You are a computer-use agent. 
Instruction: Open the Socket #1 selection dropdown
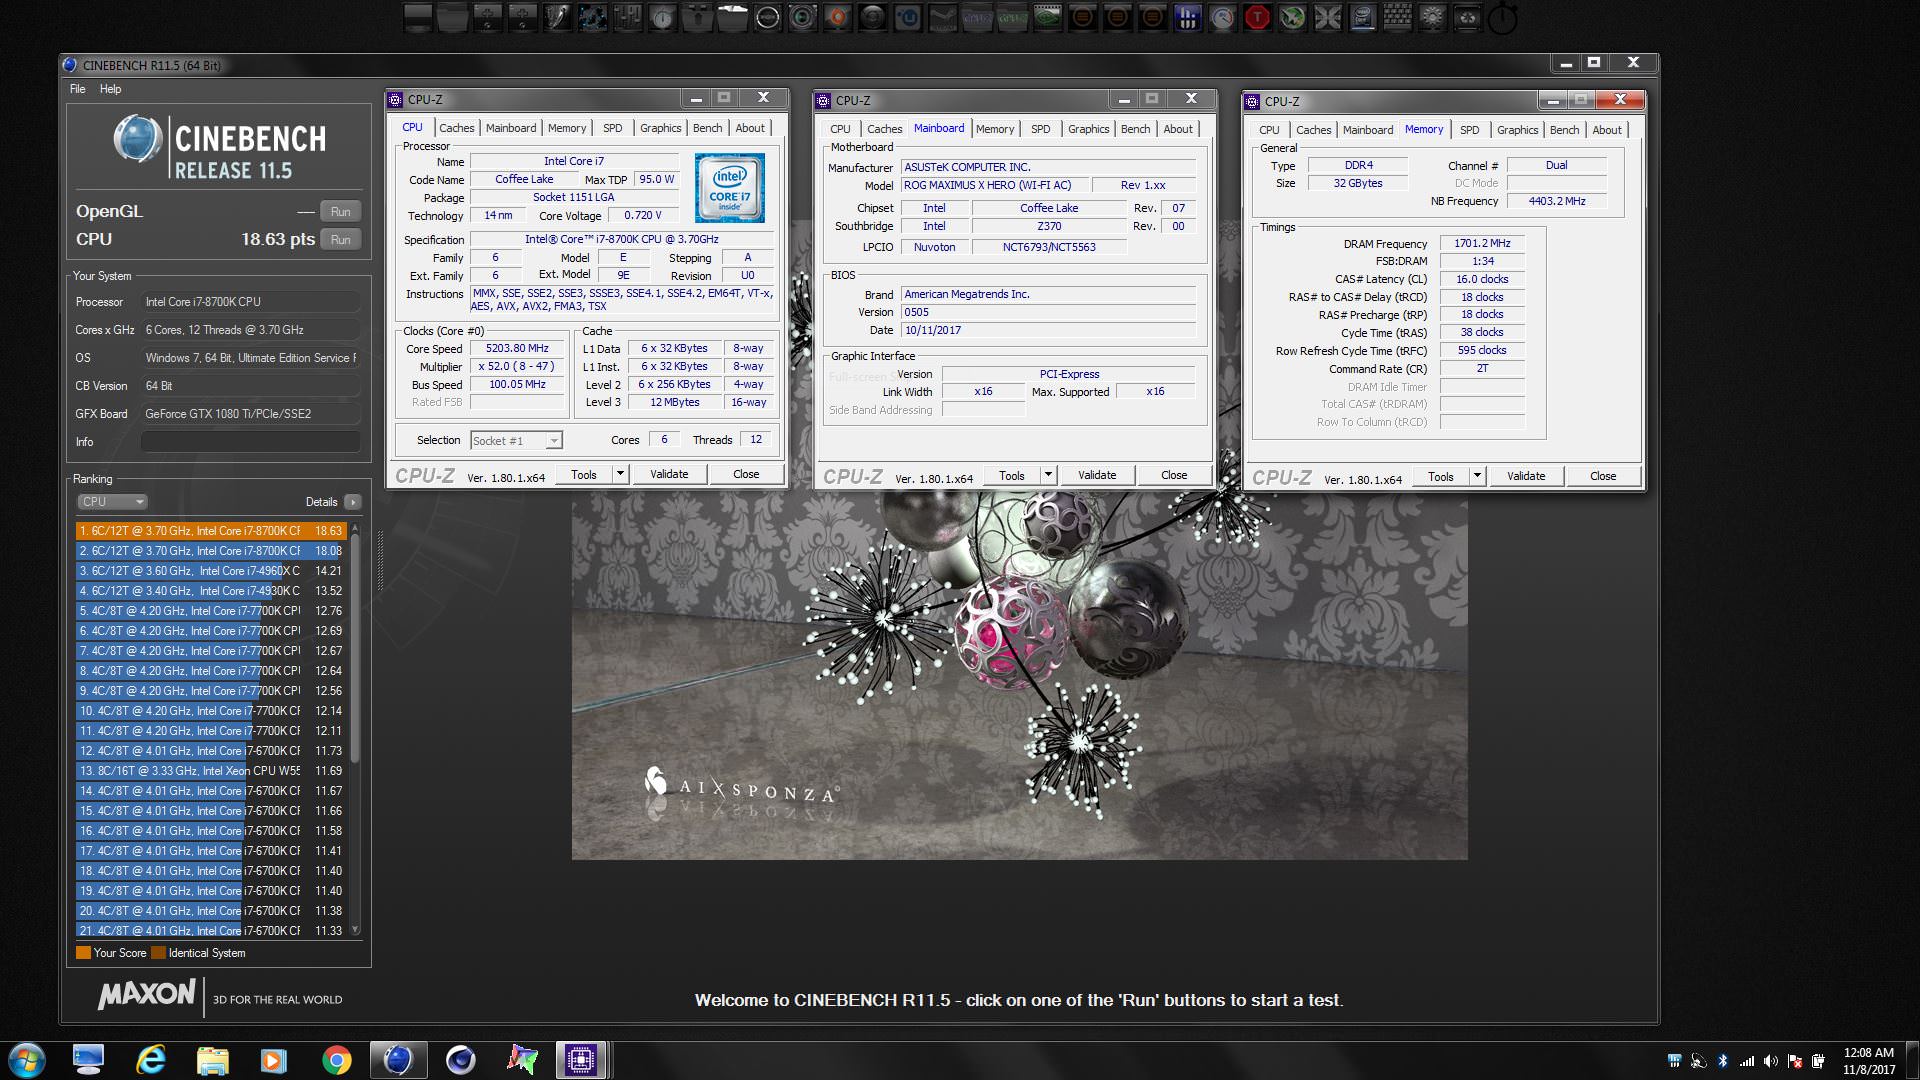click(x=516, y=441)
